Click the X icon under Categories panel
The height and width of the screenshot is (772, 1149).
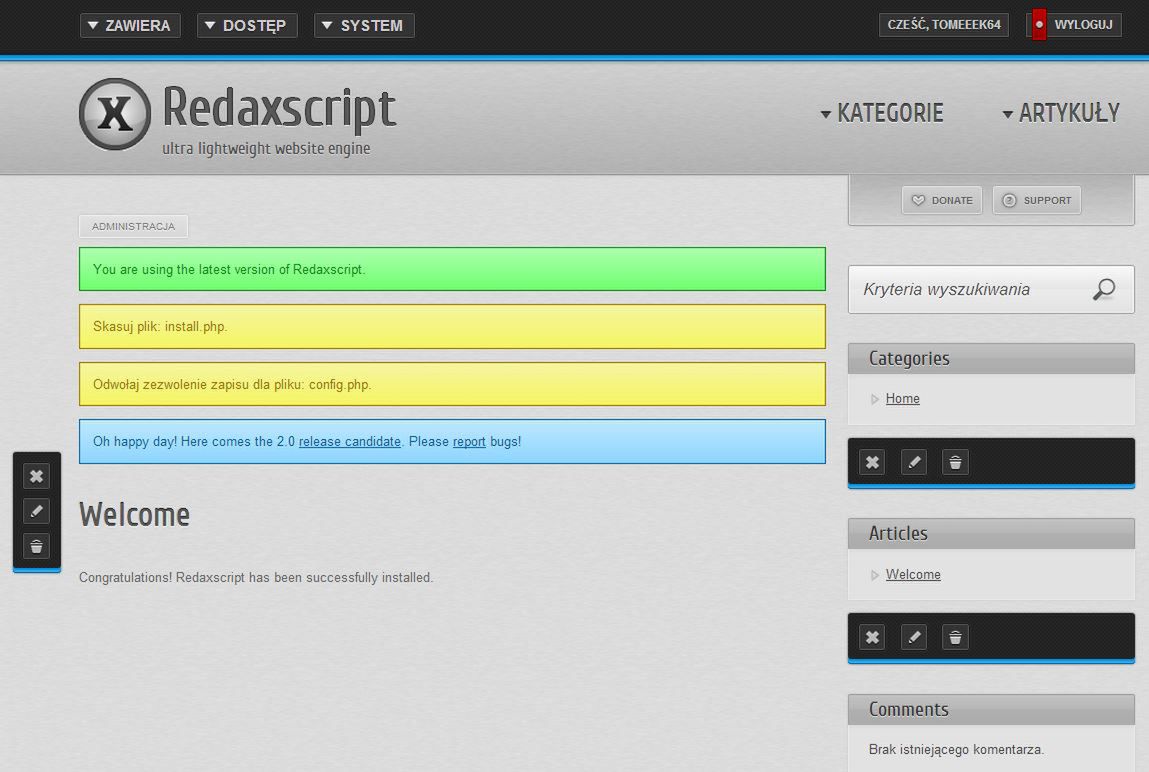coord(872,462)
